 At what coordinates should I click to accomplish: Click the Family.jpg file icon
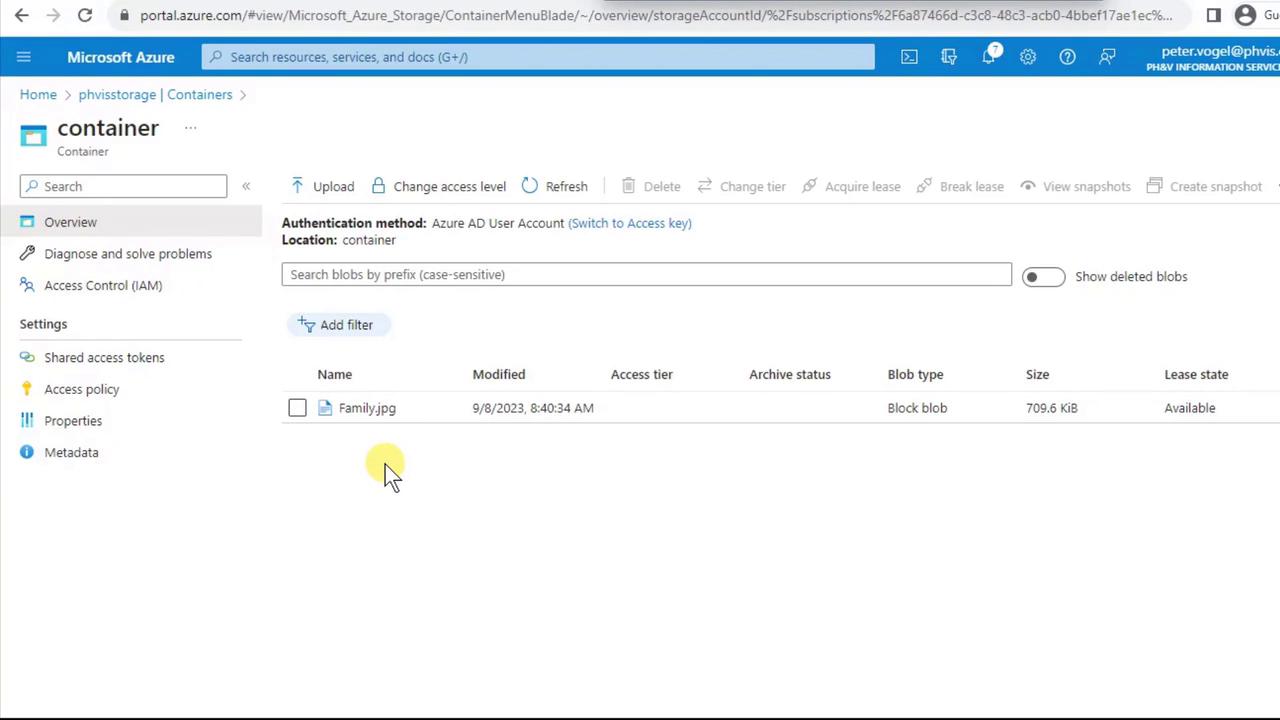point(325,408)
